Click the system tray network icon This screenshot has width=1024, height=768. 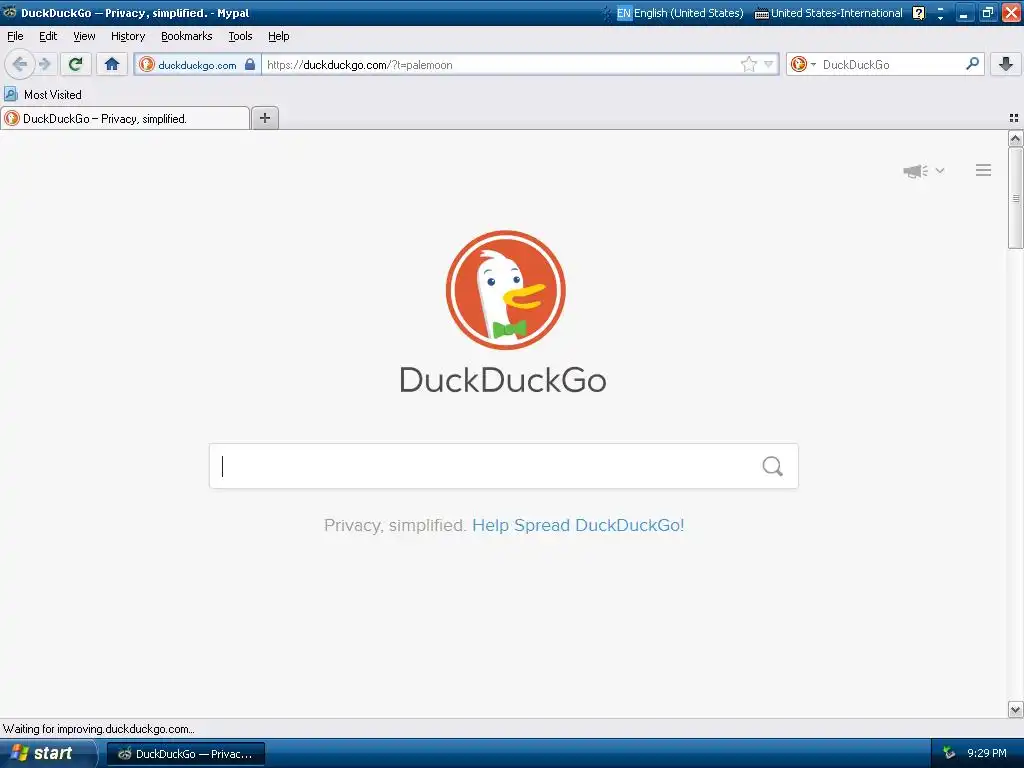(x=949, y=753)
